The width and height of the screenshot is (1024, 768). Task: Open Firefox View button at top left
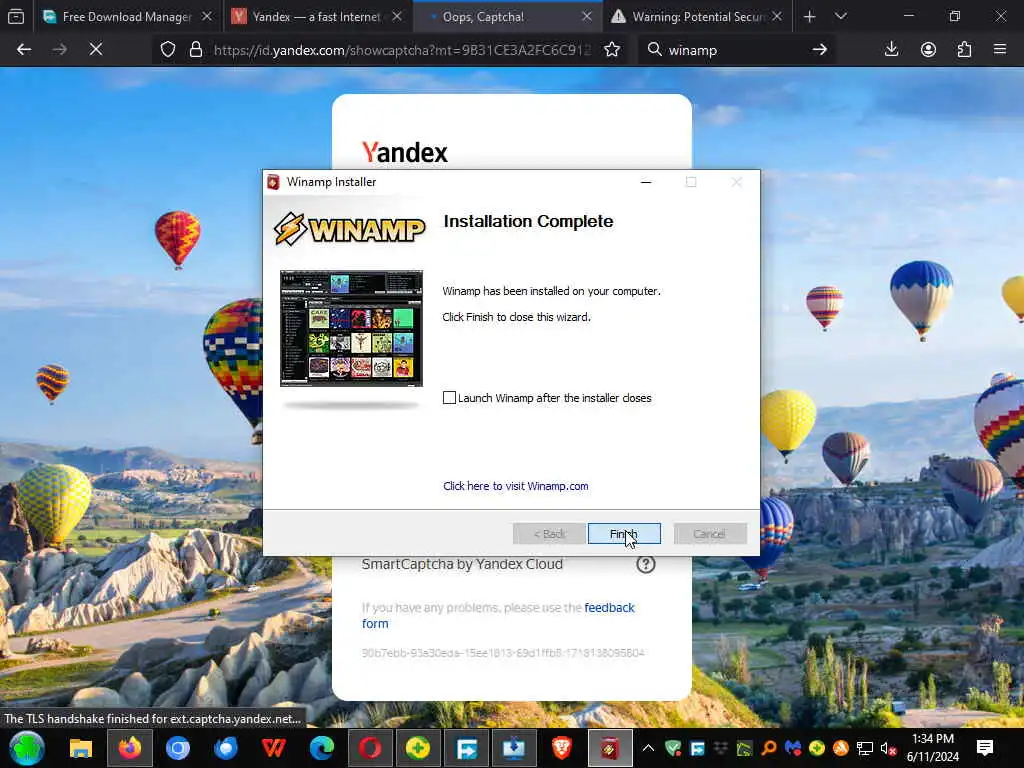16,16
